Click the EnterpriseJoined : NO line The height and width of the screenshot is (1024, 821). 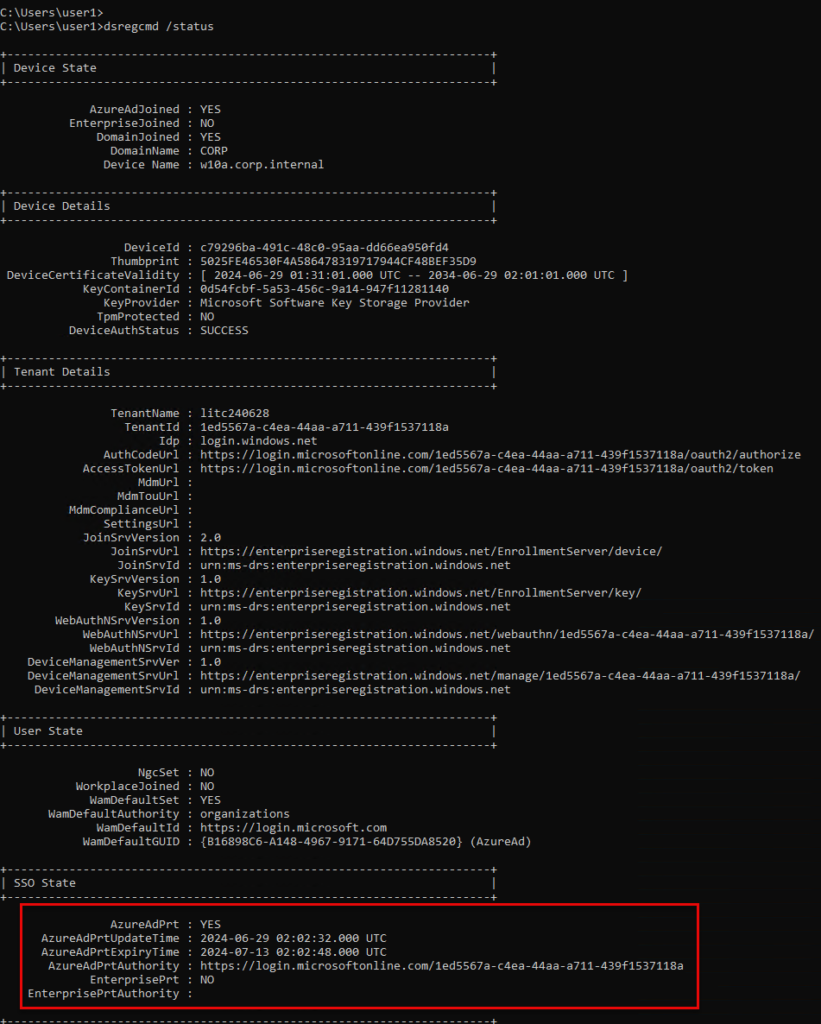click(x=142, y=123)
